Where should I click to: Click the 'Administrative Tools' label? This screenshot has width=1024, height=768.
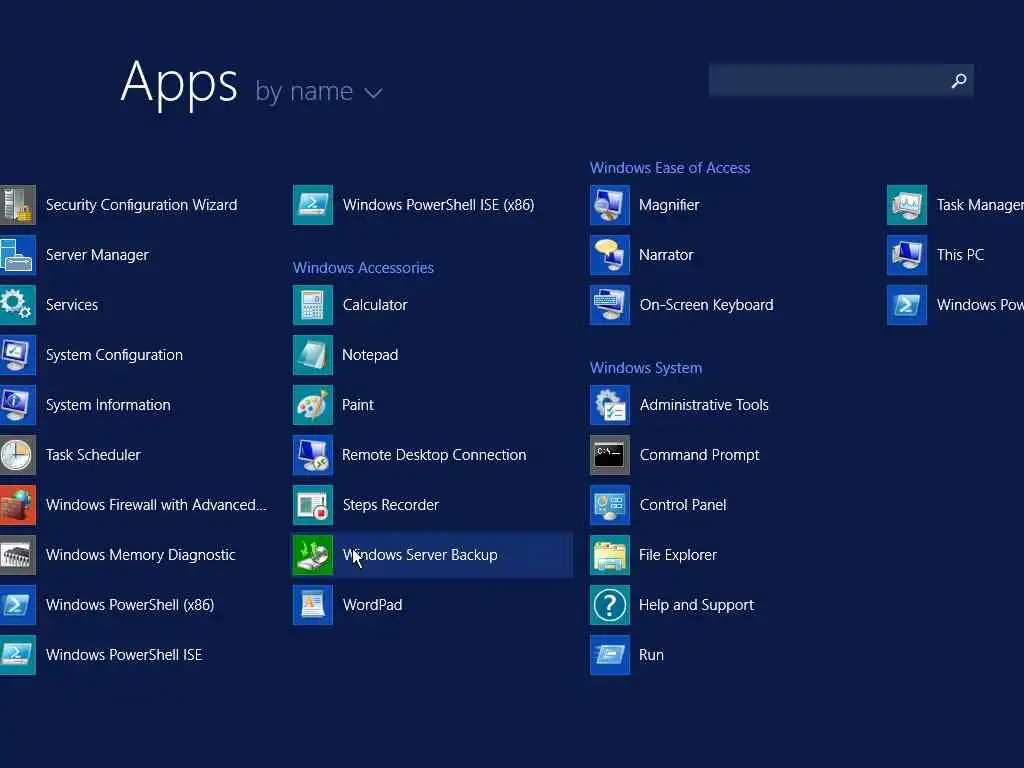(704, 405)
